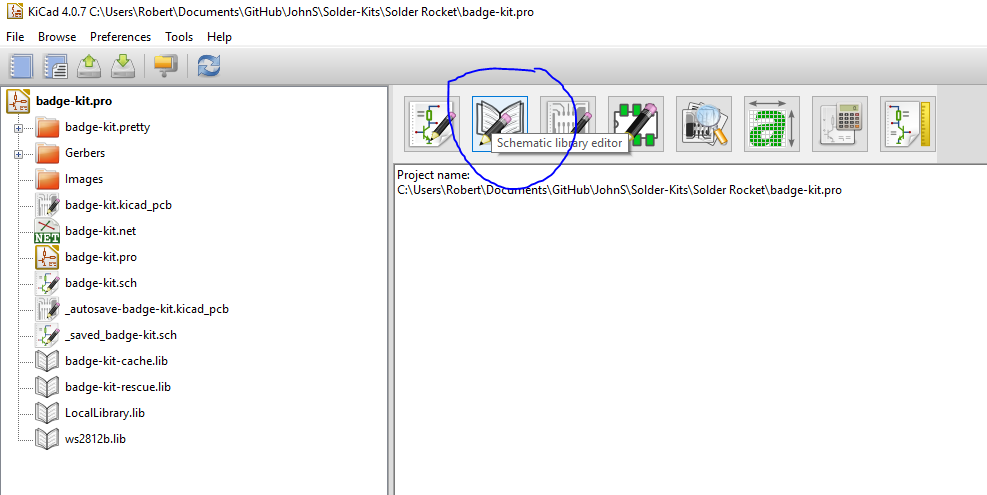This screenshot has width=987, height=495.
Task: Click the project path text in messages
Action: 619,190
